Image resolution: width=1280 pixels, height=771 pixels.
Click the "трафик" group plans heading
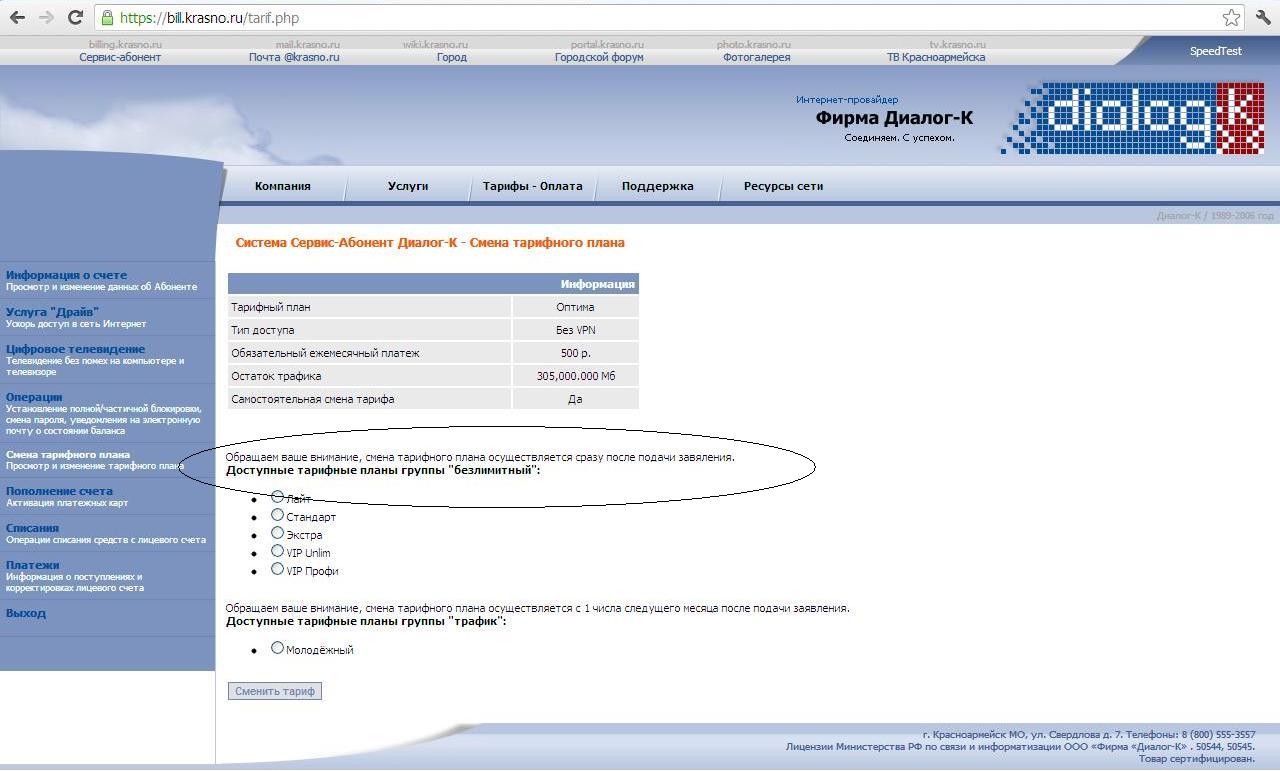pyautogui.click(x=366, y=621)
